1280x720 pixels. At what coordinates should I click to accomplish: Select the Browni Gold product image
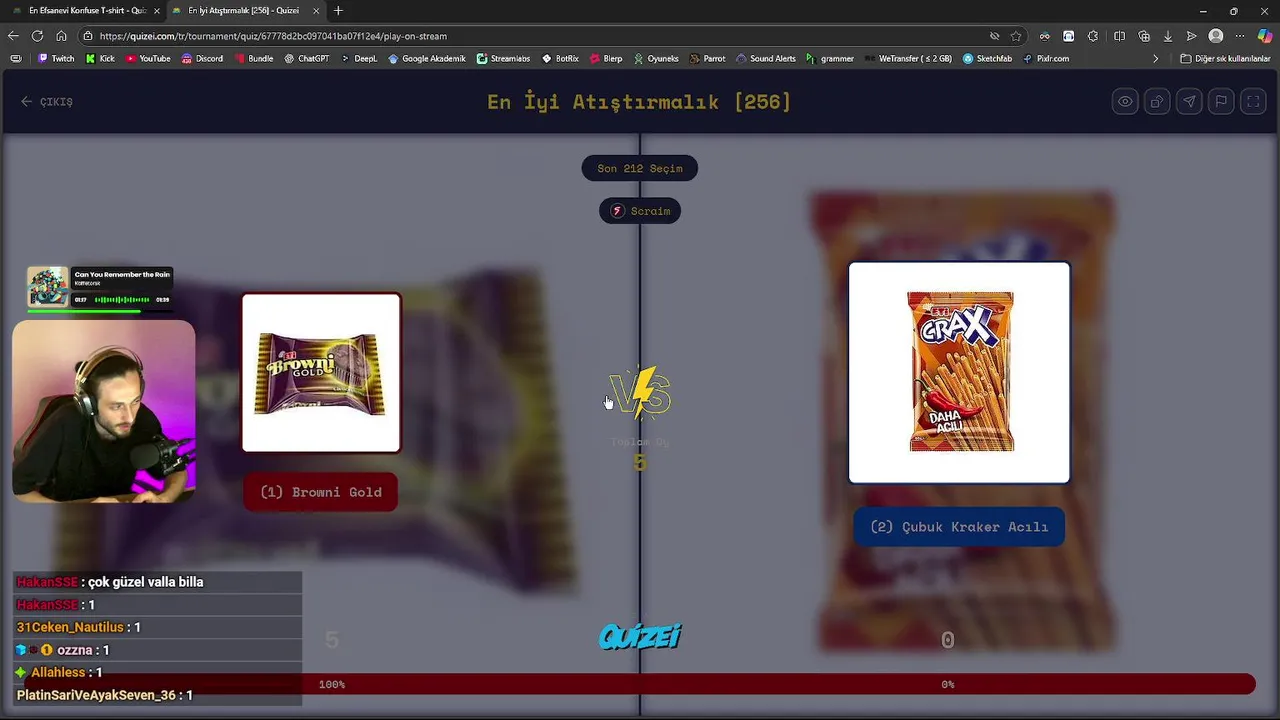click(321, 373)
